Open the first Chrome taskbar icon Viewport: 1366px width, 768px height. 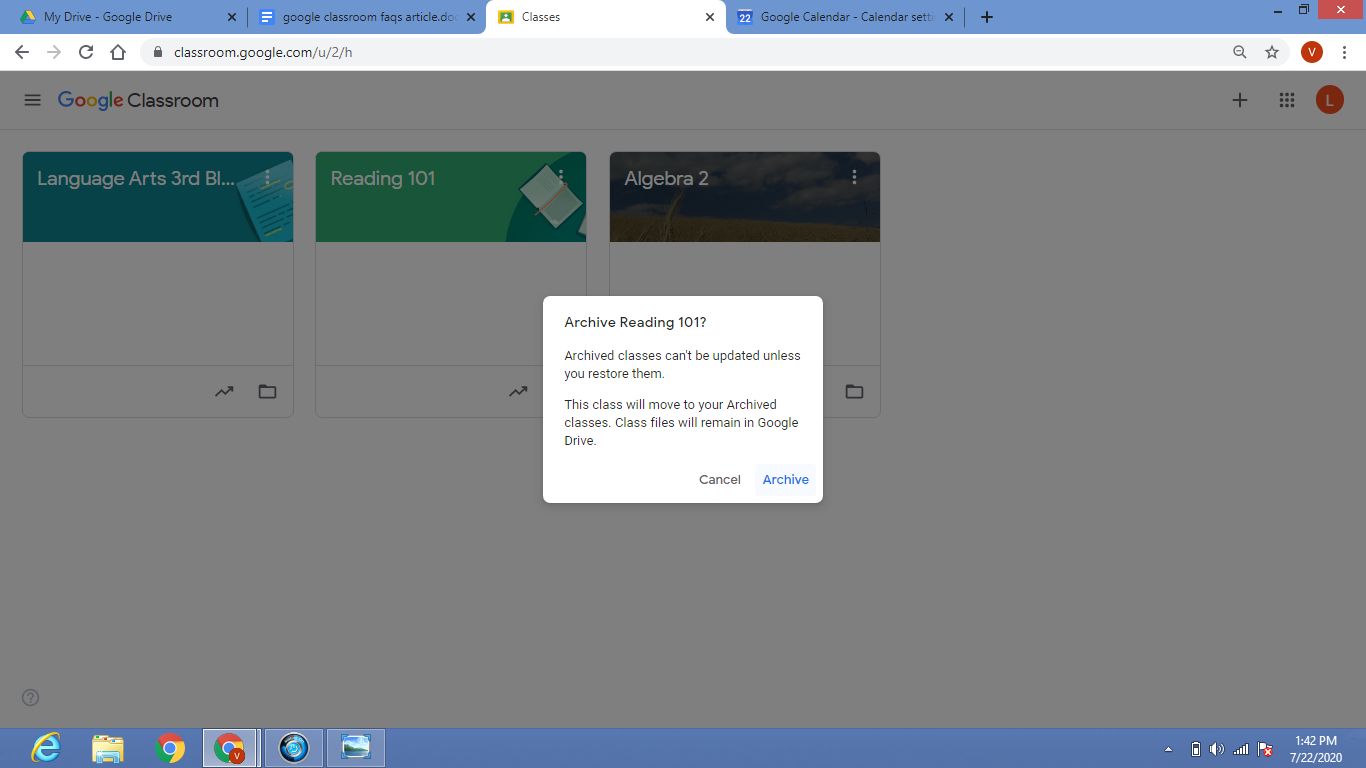coord(171,747)
